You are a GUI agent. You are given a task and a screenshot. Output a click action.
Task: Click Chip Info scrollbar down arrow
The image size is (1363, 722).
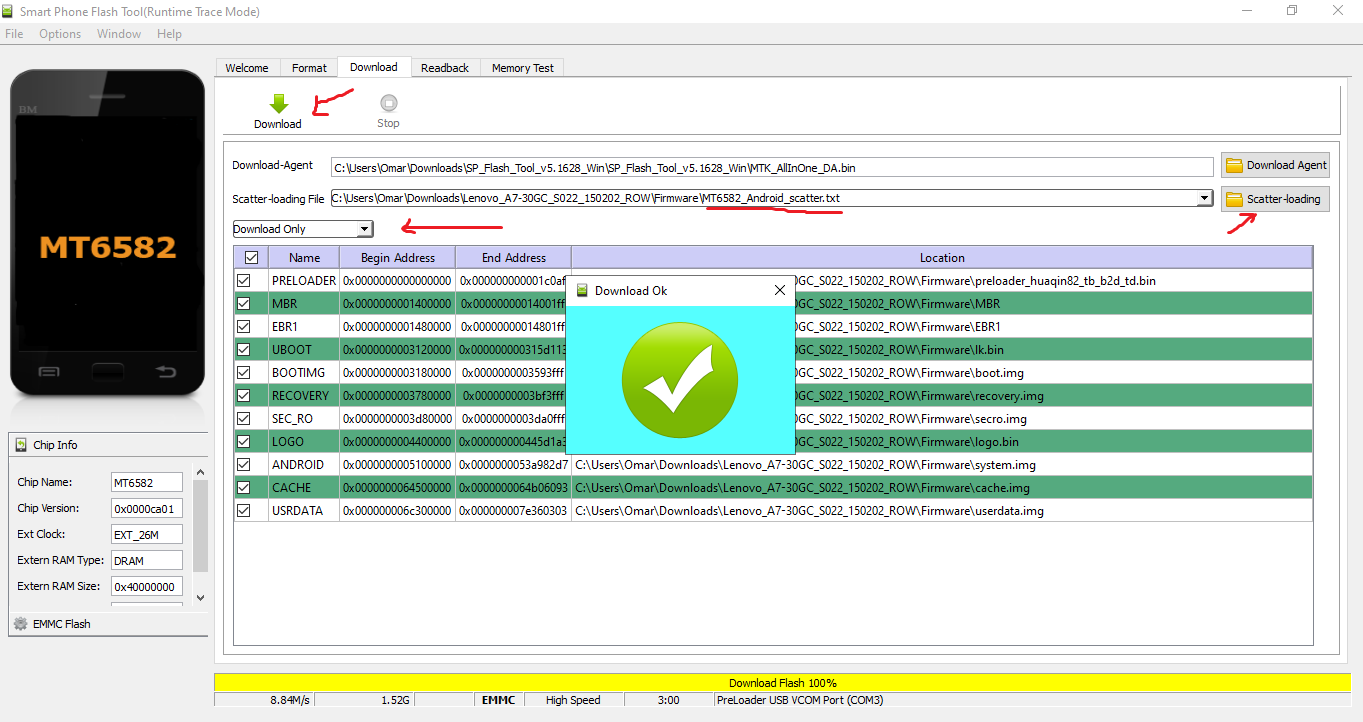tap(200, 597)
